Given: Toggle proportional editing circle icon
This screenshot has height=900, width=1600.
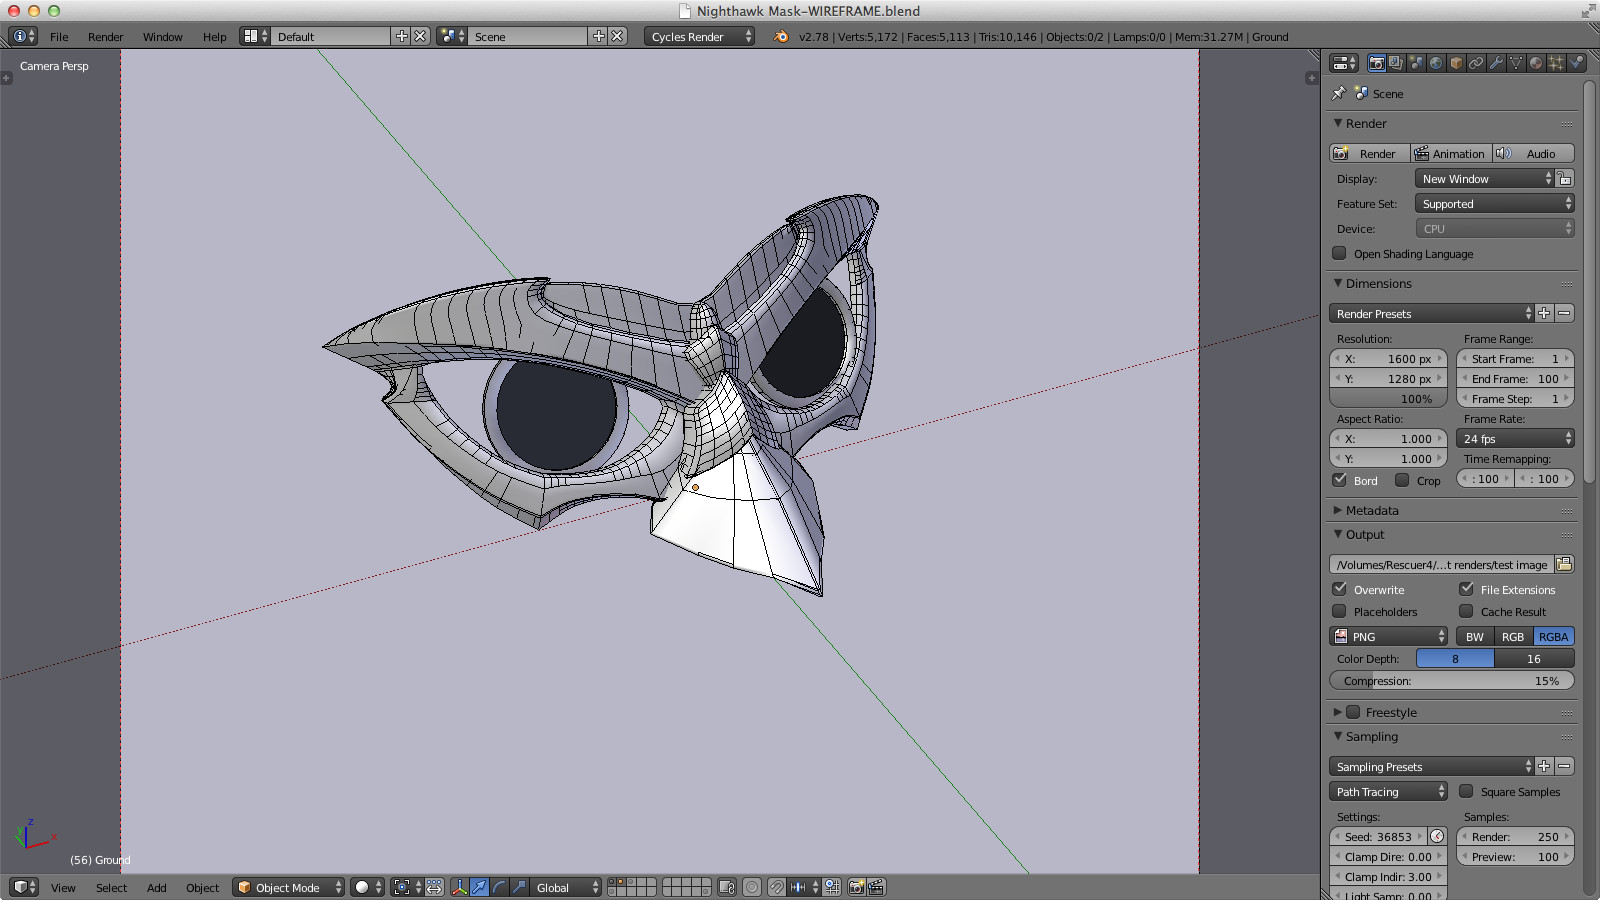Looking at the screenshot, I should point(752,887).
